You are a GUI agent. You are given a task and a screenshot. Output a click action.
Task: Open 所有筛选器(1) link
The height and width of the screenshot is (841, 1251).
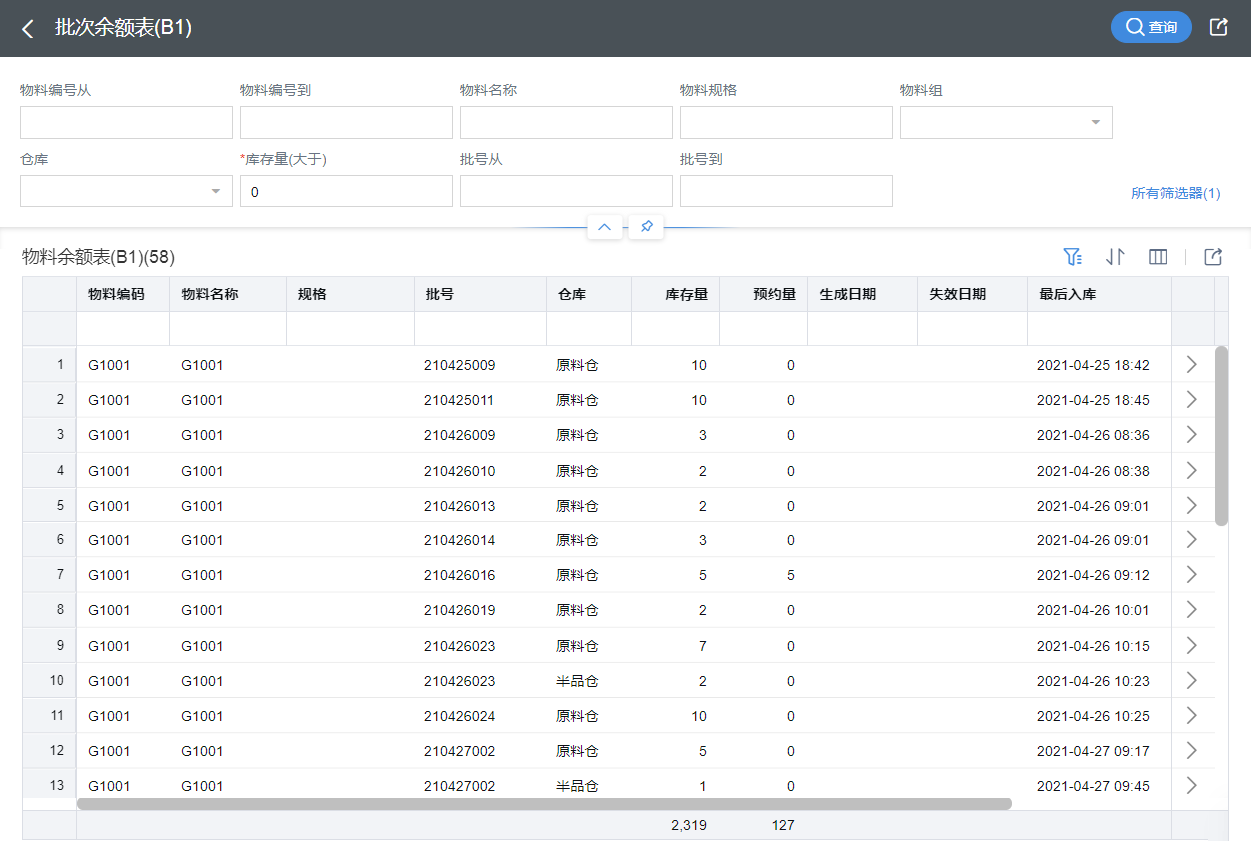[1175, 193]
